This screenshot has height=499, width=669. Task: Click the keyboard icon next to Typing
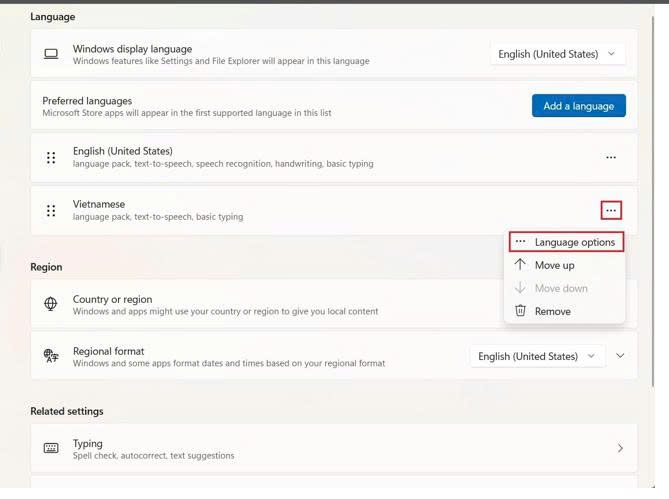tap(51, 449)
